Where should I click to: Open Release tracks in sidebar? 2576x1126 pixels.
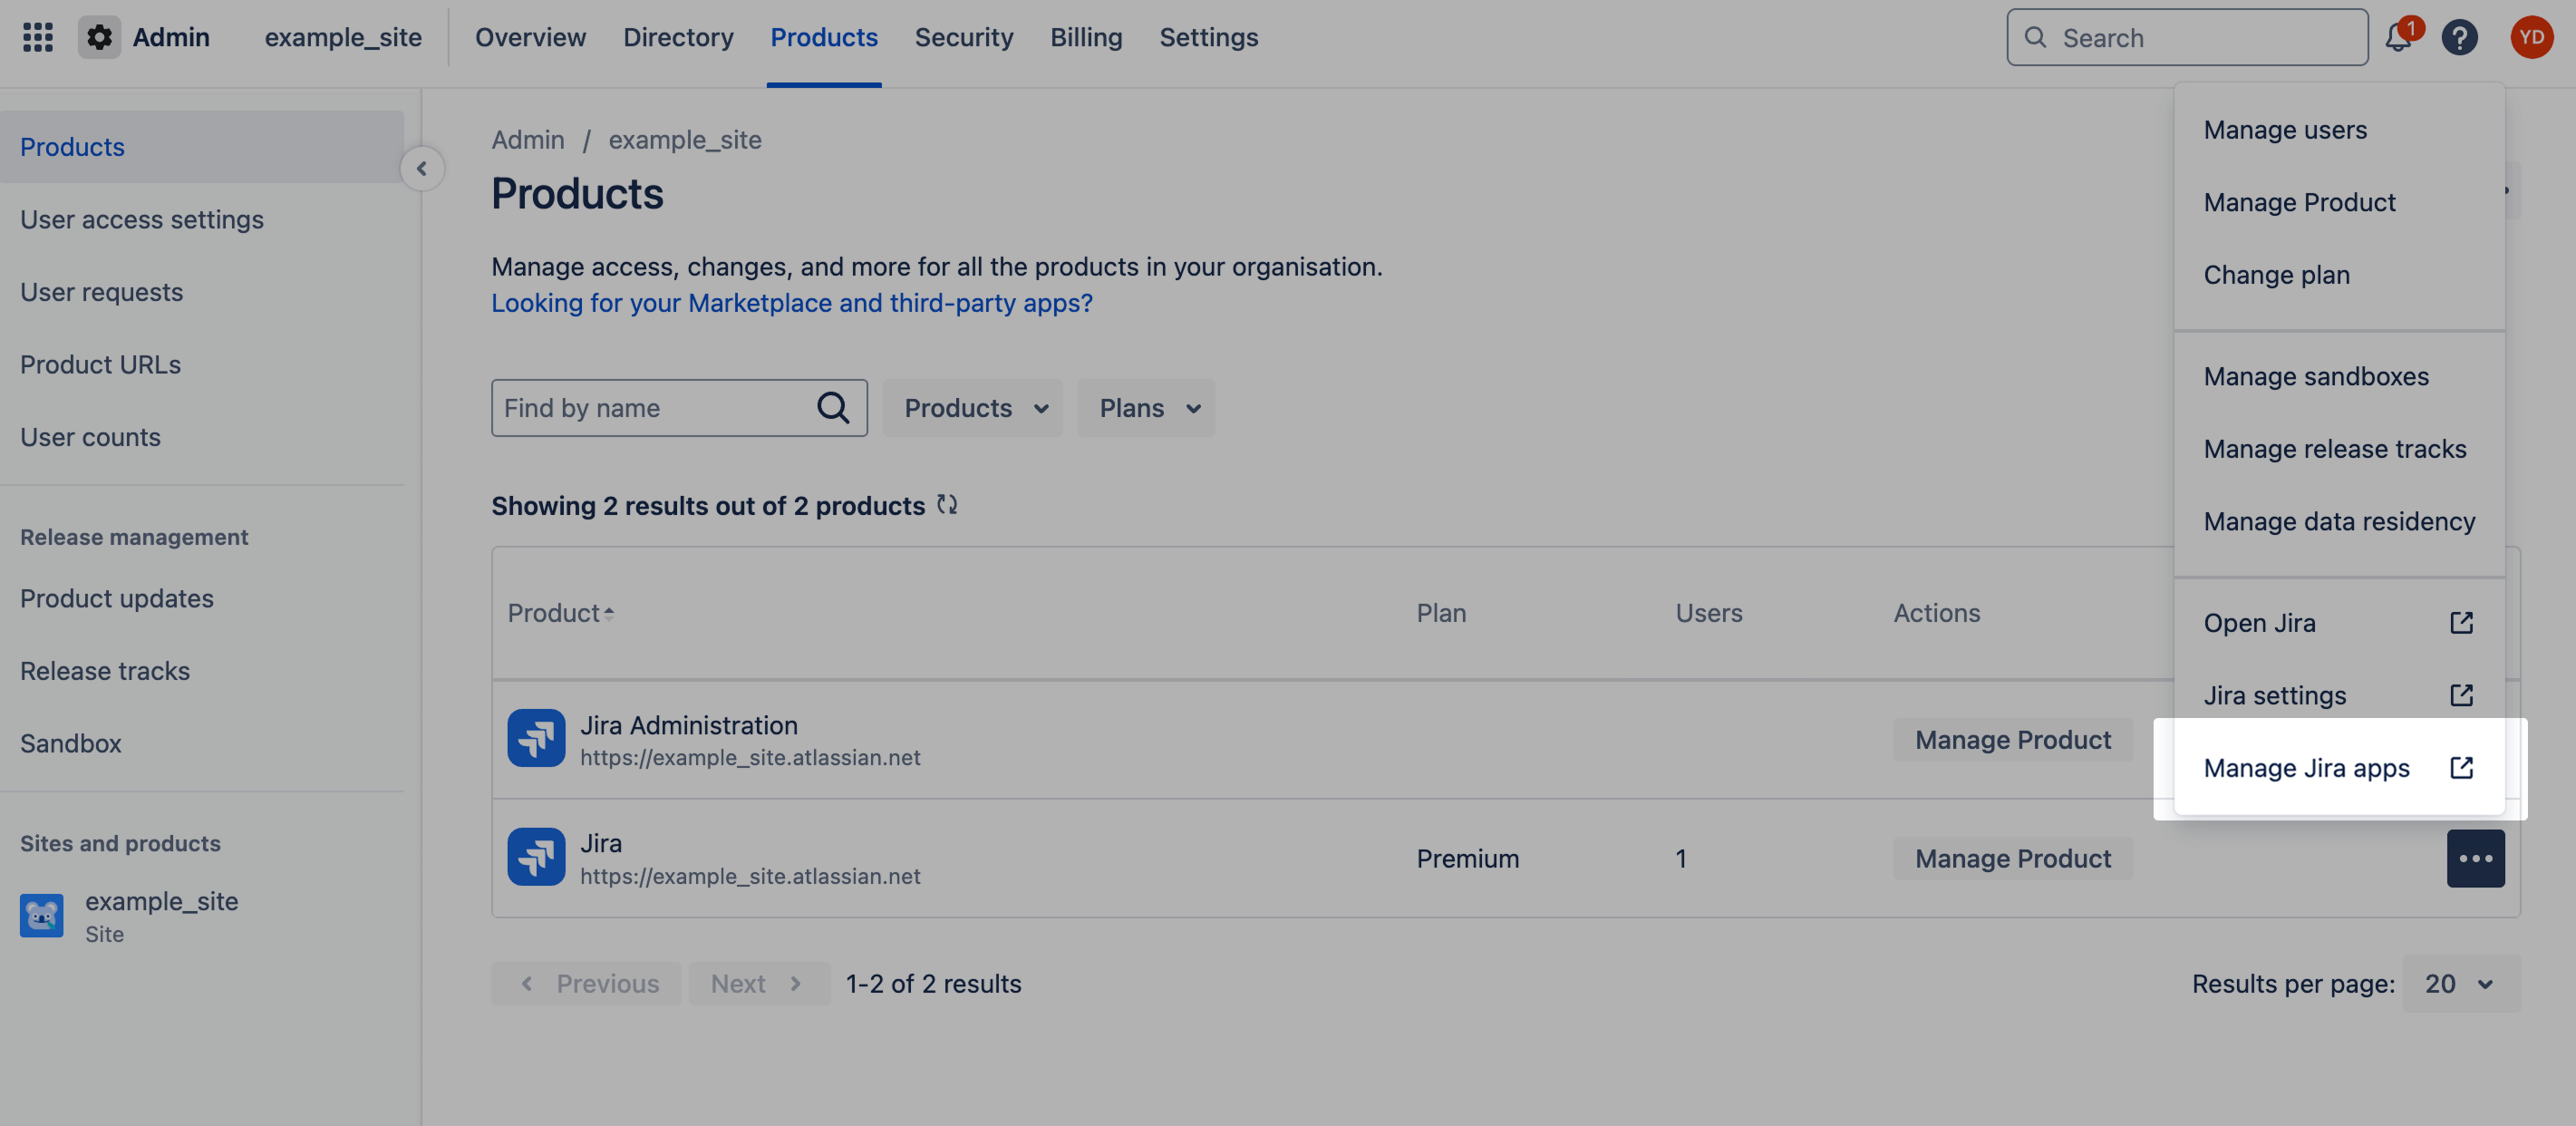coord(203,671)
